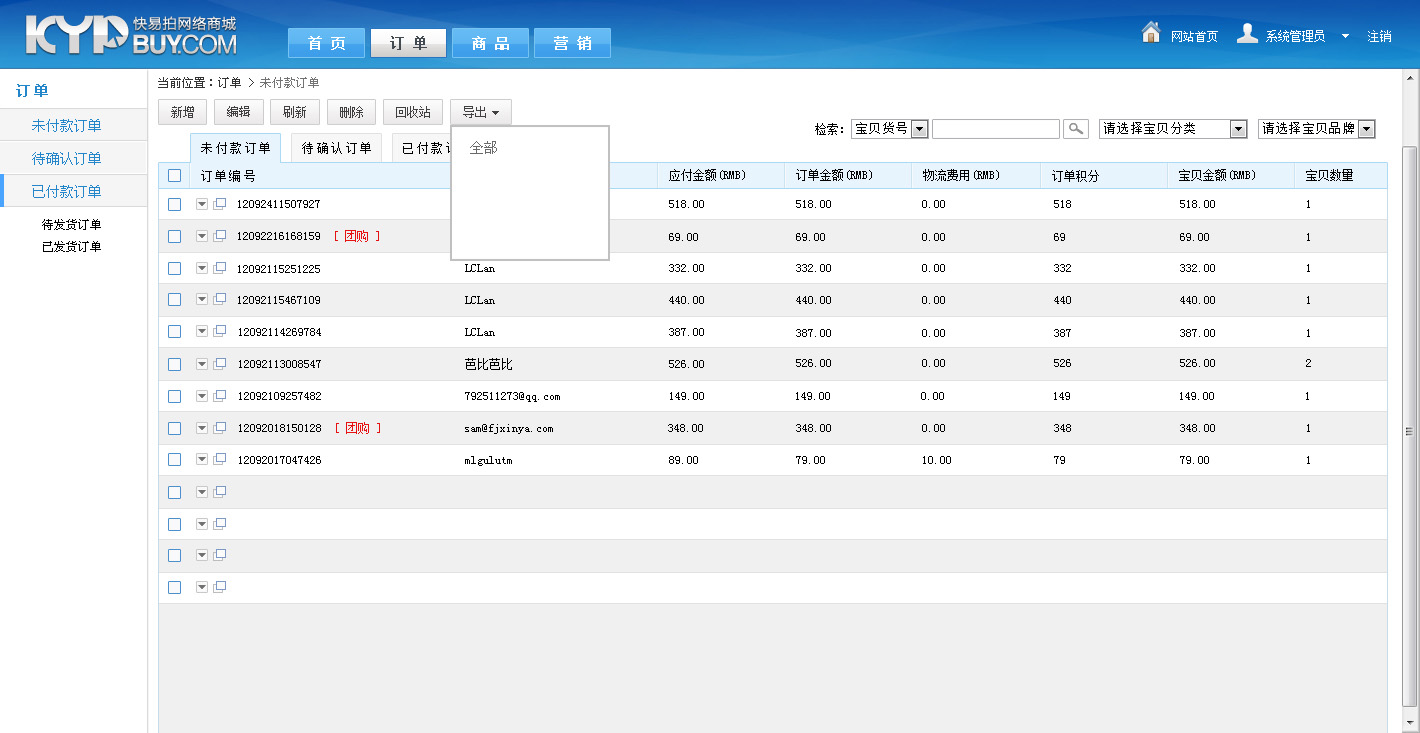Check the box for order 12092114269784

click(x=175, y=331)
